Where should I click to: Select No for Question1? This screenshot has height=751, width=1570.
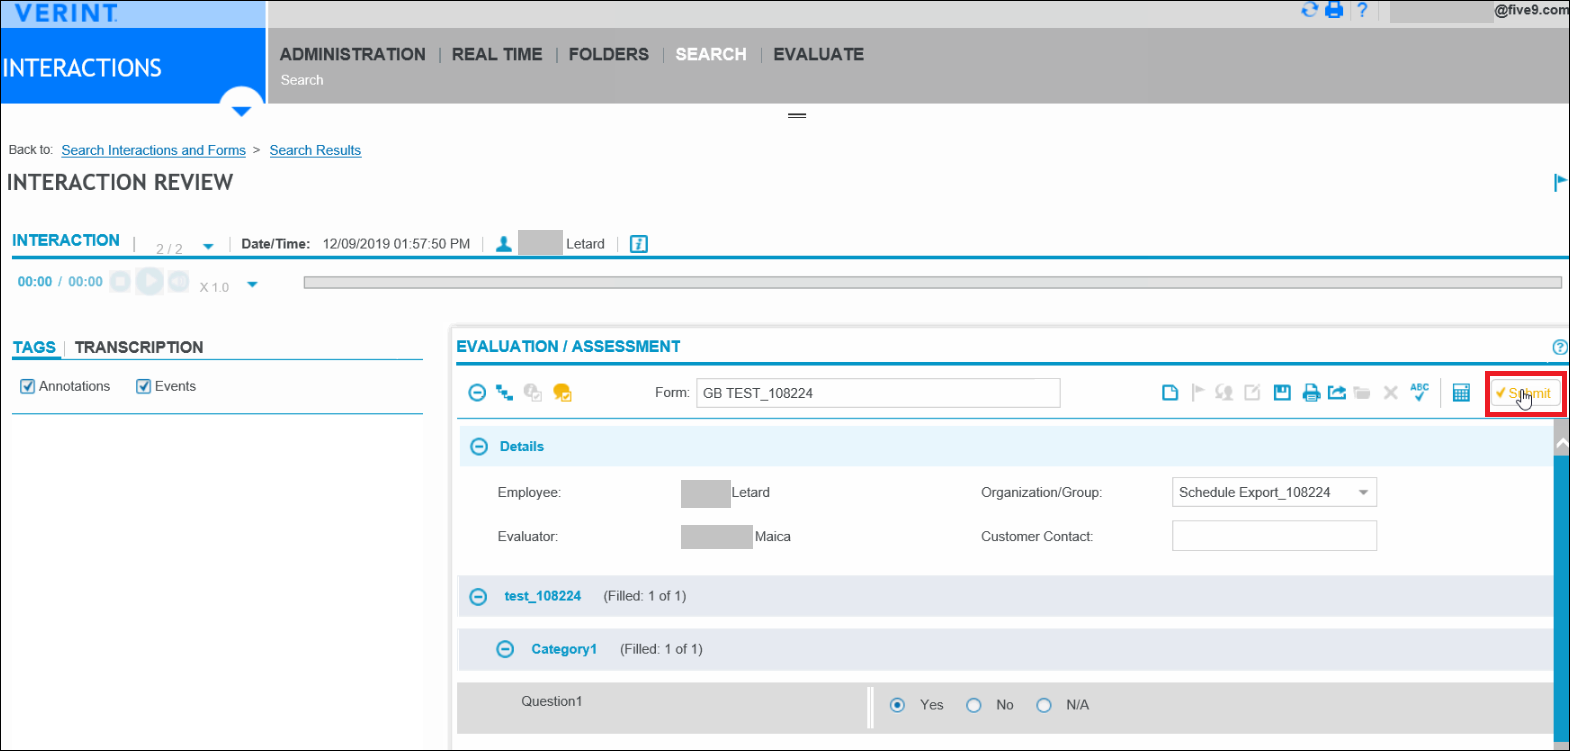coord(974,705)
